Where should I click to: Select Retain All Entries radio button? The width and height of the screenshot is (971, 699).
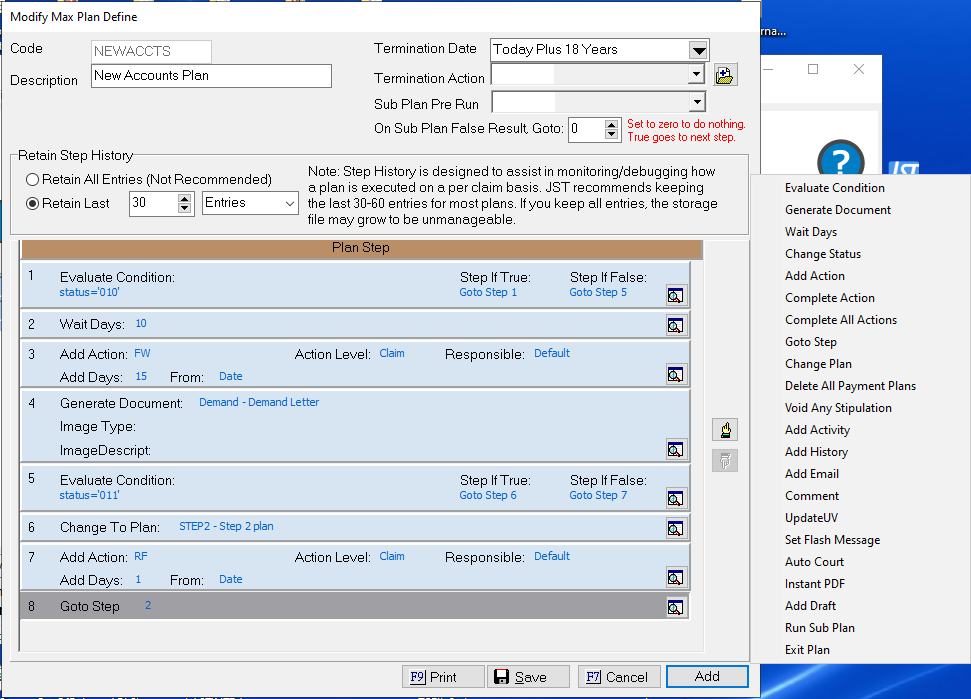pos(33,180)
